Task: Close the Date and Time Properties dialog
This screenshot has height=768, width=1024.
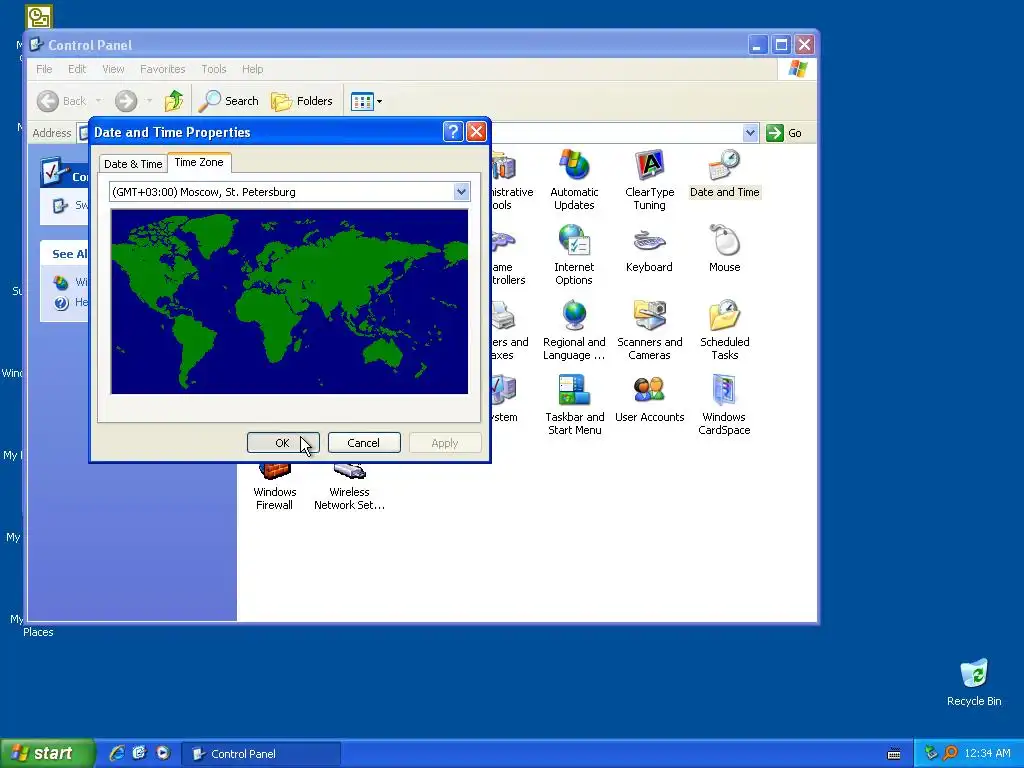Action: 477,132
